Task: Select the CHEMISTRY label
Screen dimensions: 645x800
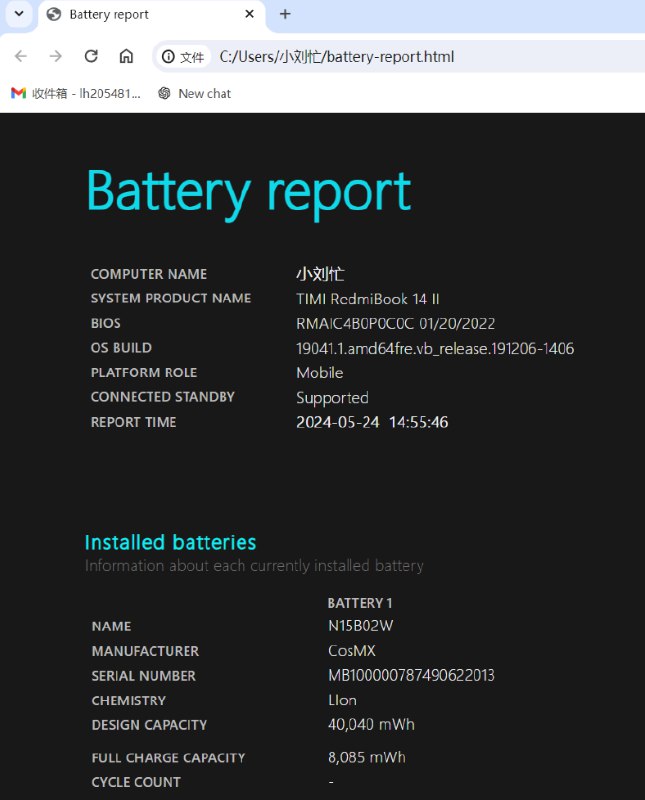Action: (x=129, y=701)
